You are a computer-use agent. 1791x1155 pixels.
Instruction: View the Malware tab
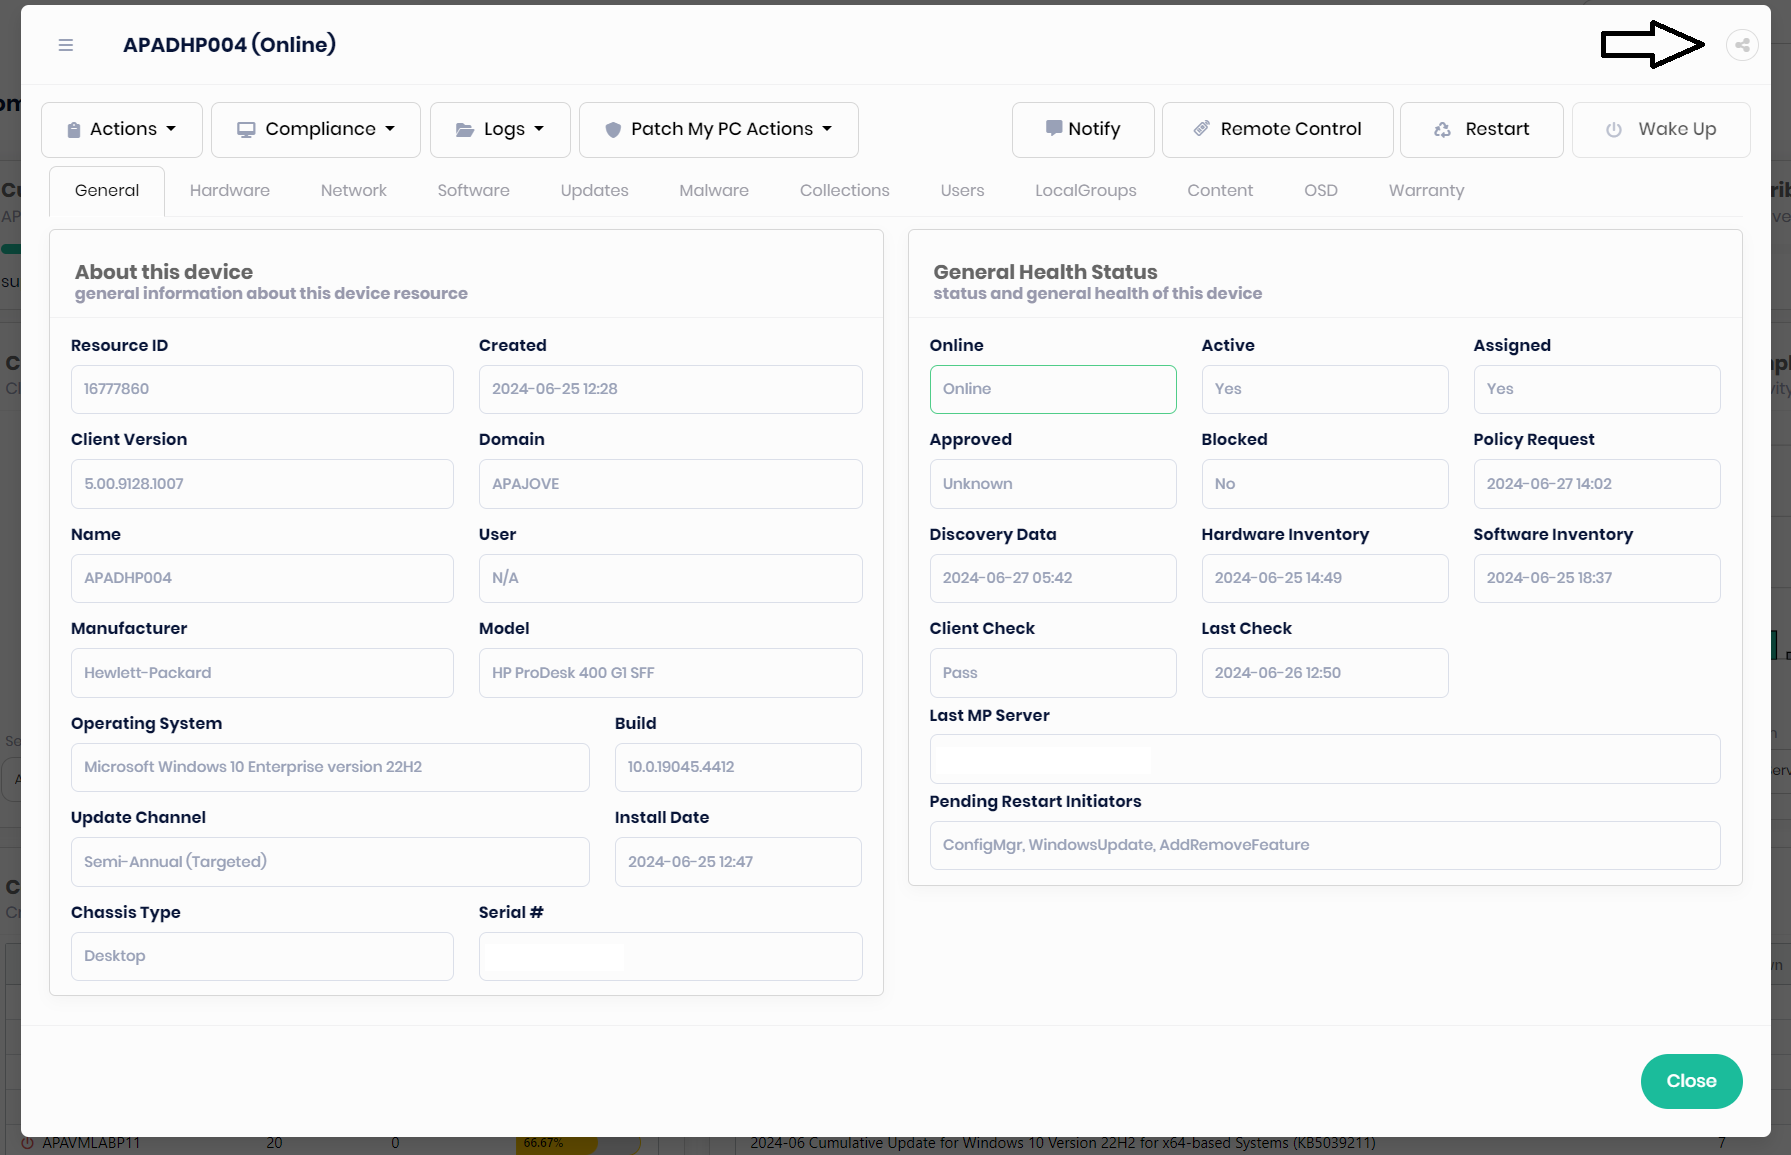[x=714, y=190]
